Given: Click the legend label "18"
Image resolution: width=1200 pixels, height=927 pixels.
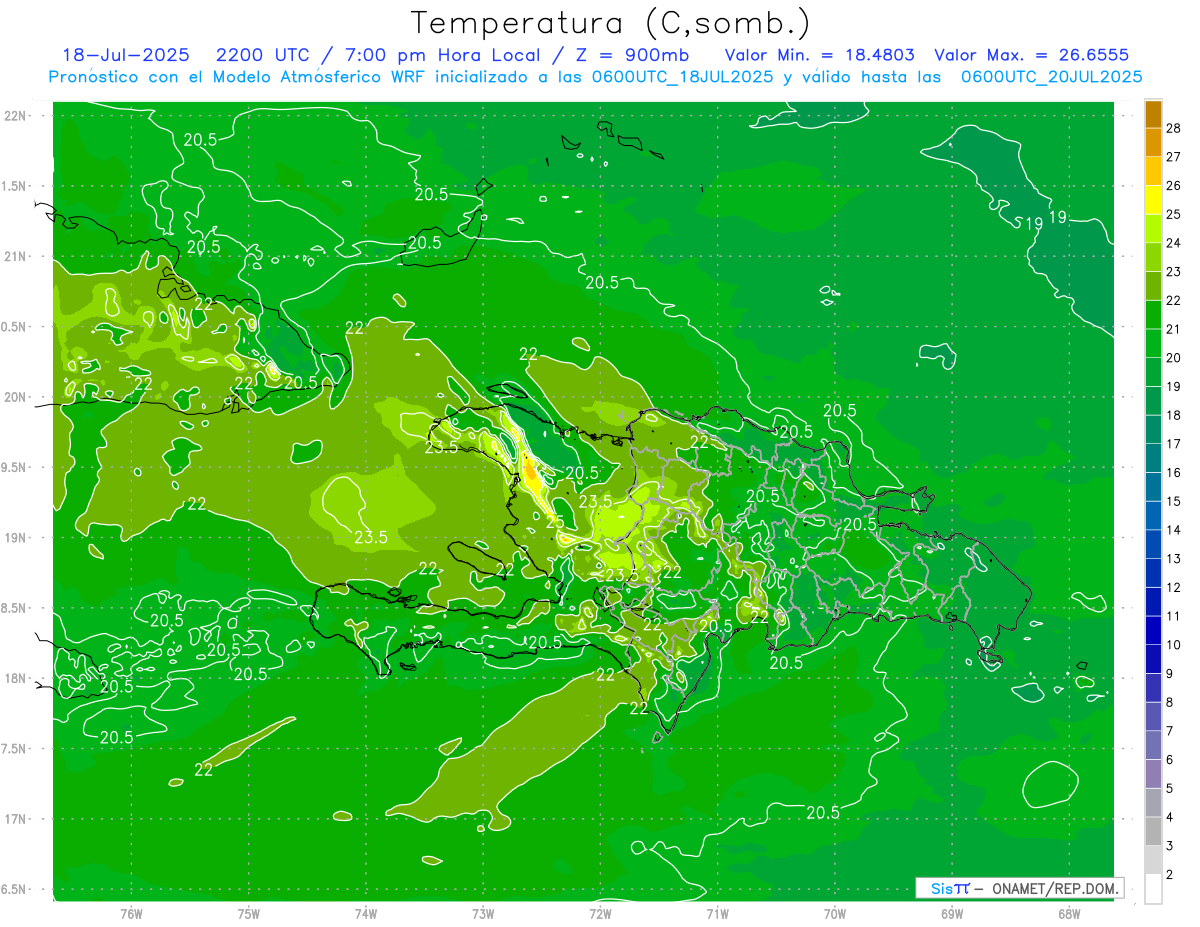Looking at the screenshot, I should (x=1173, y=415).
